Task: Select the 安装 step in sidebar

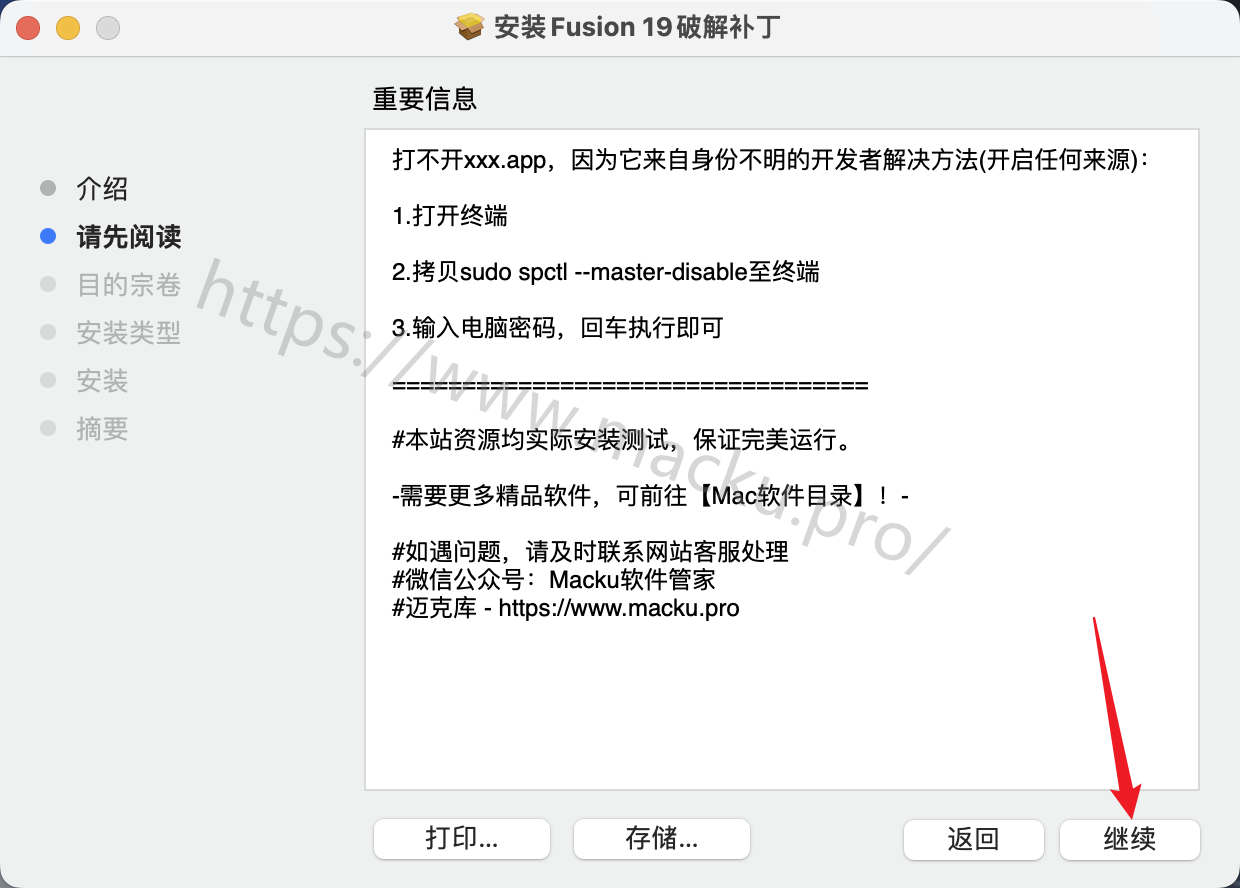Action: pos(103,381)
